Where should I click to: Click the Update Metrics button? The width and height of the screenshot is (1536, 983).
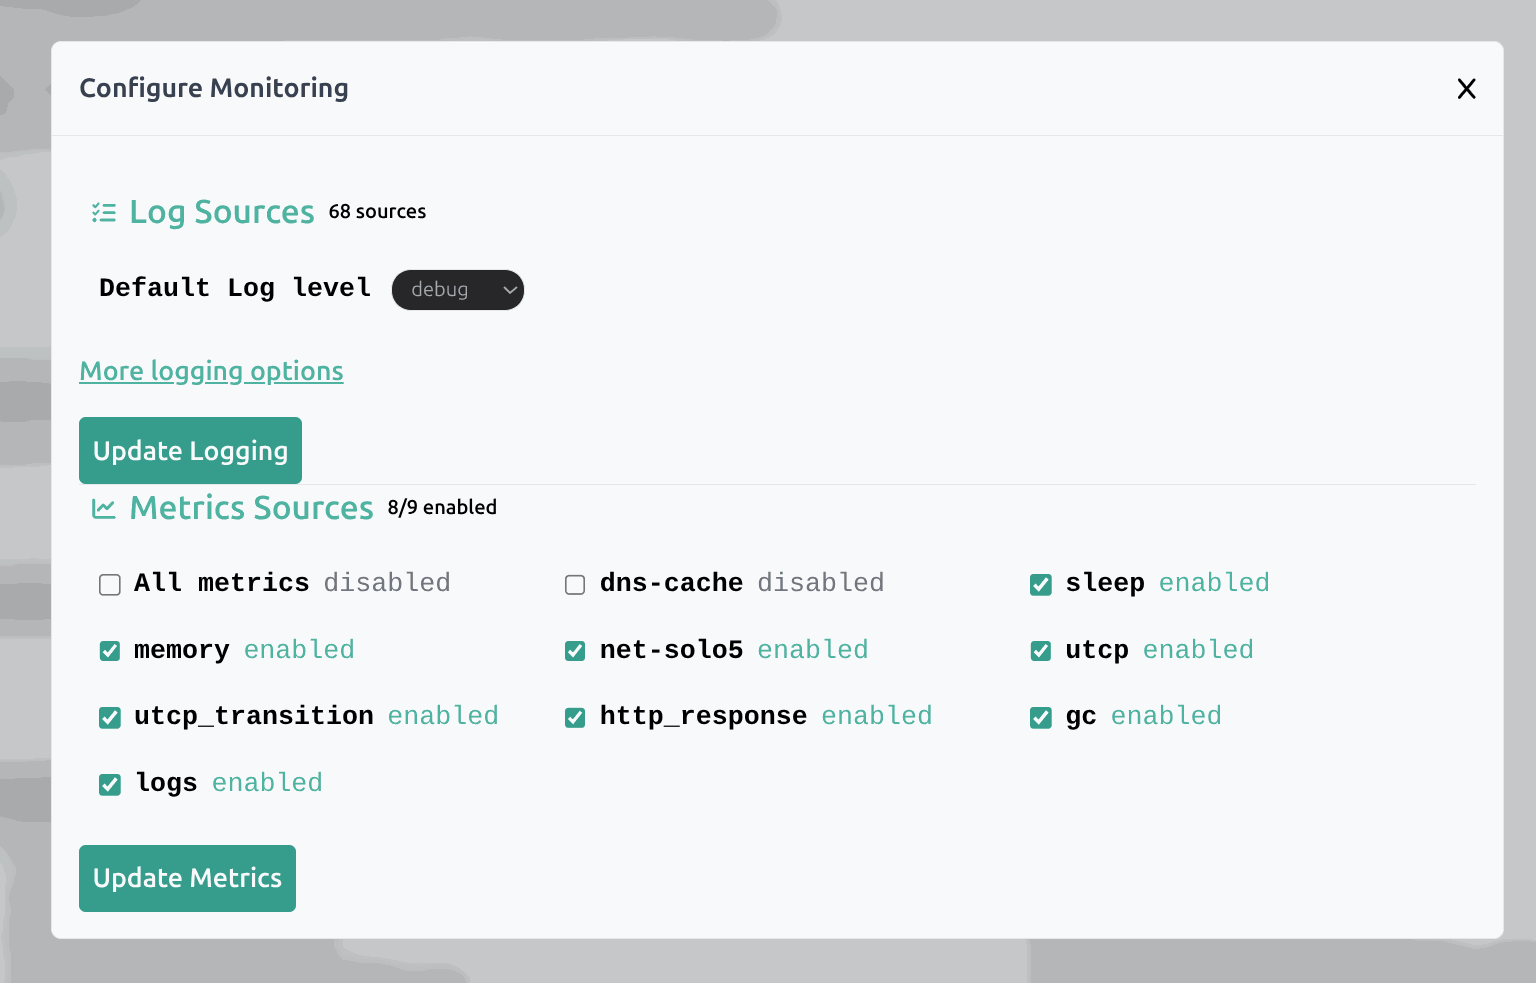[187, 878]
